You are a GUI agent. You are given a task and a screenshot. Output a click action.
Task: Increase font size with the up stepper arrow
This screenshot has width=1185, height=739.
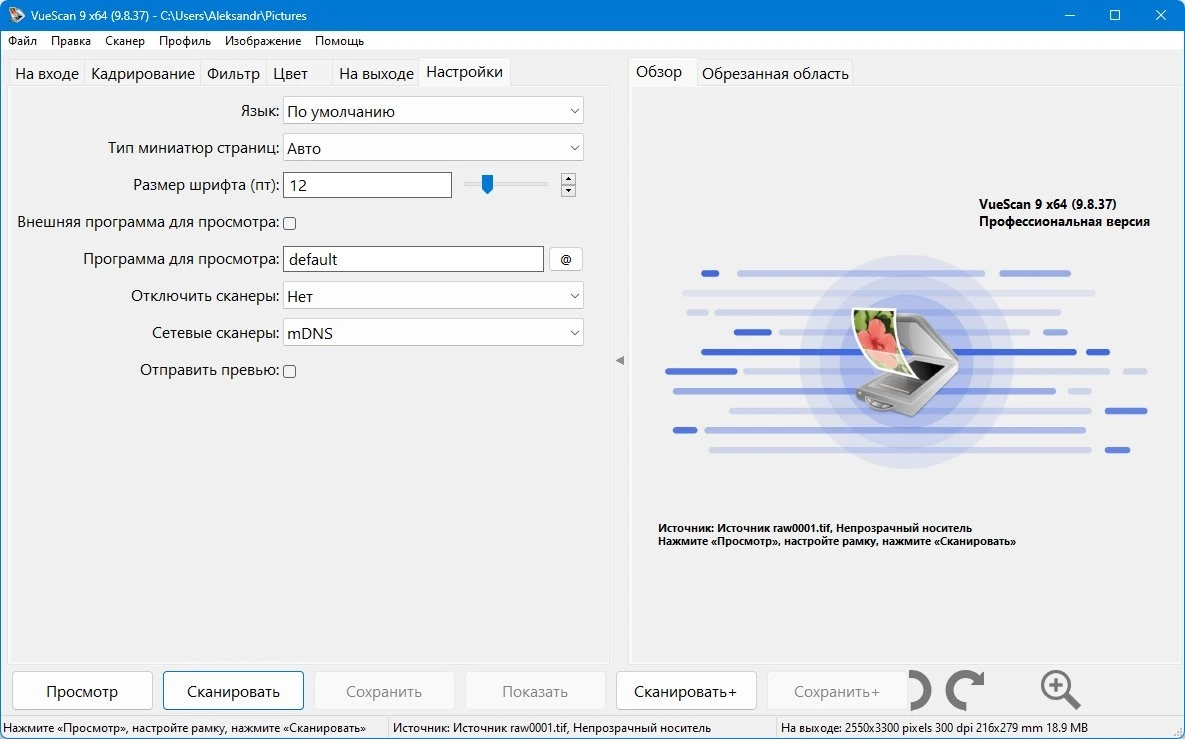coord(568,179)
